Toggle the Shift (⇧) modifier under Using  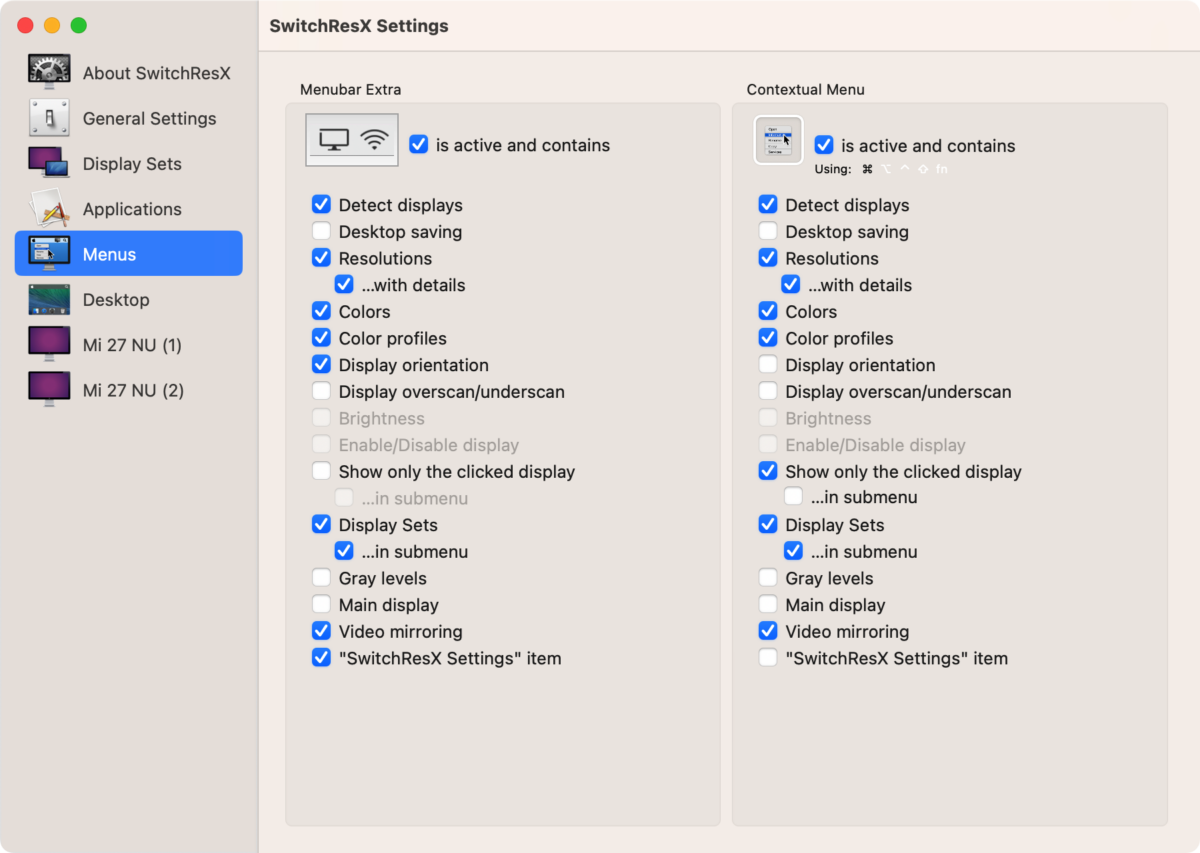pos(922,169)
